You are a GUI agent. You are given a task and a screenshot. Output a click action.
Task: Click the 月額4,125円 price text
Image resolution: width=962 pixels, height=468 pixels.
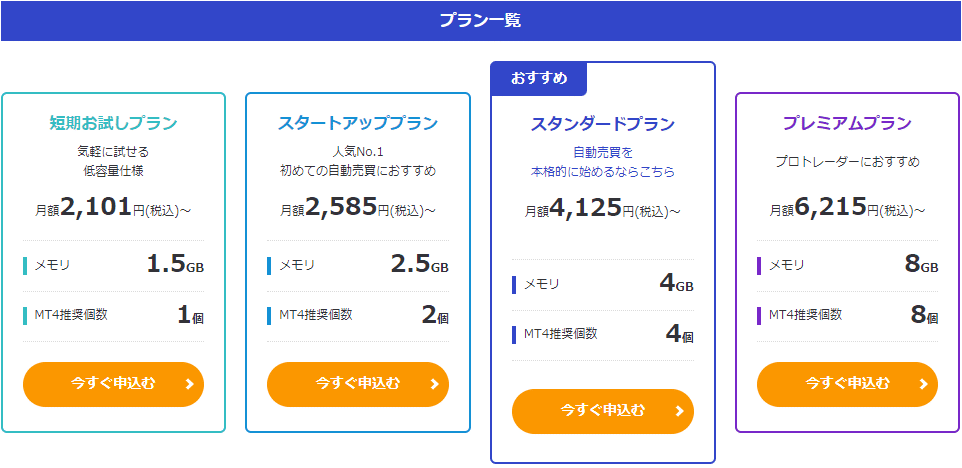pyautogui.click(x=602, y=209)
